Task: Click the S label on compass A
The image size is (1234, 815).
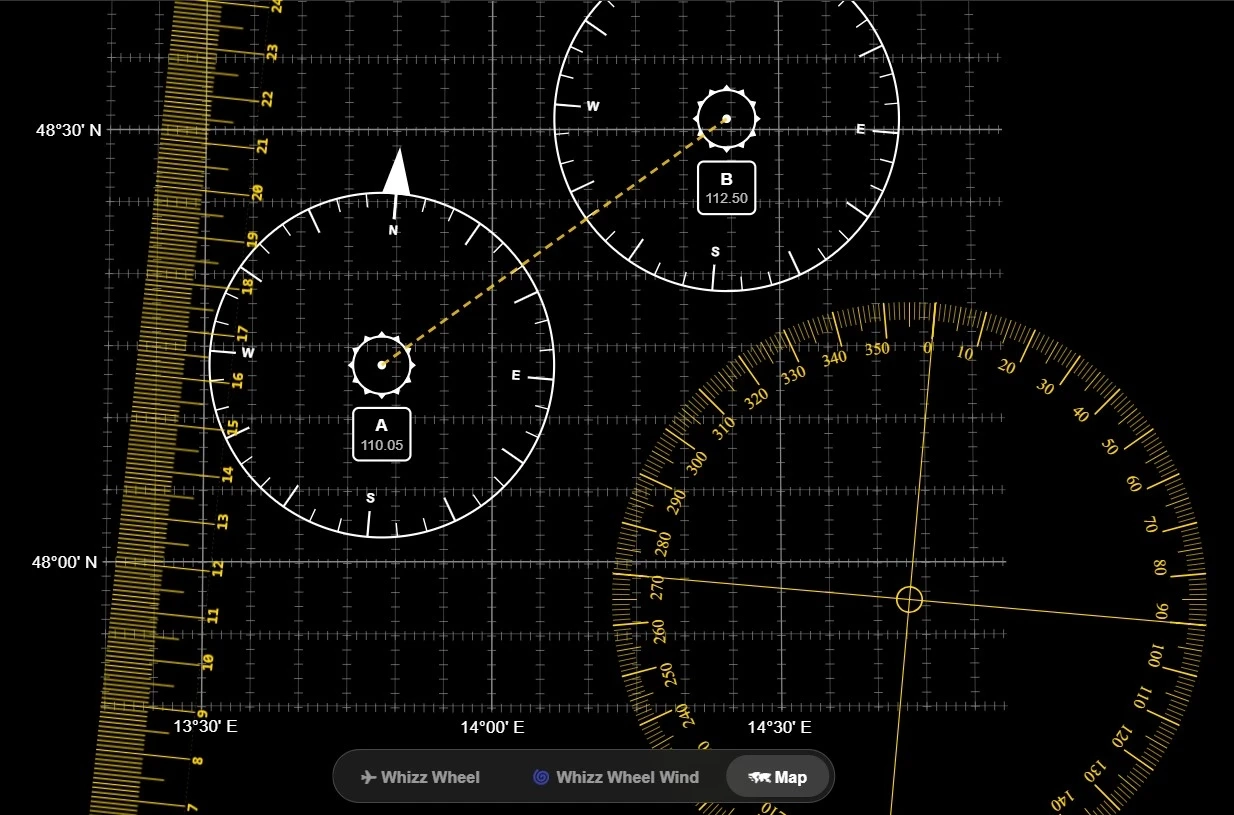Action: pyautogui.click(x=370, y=498)
